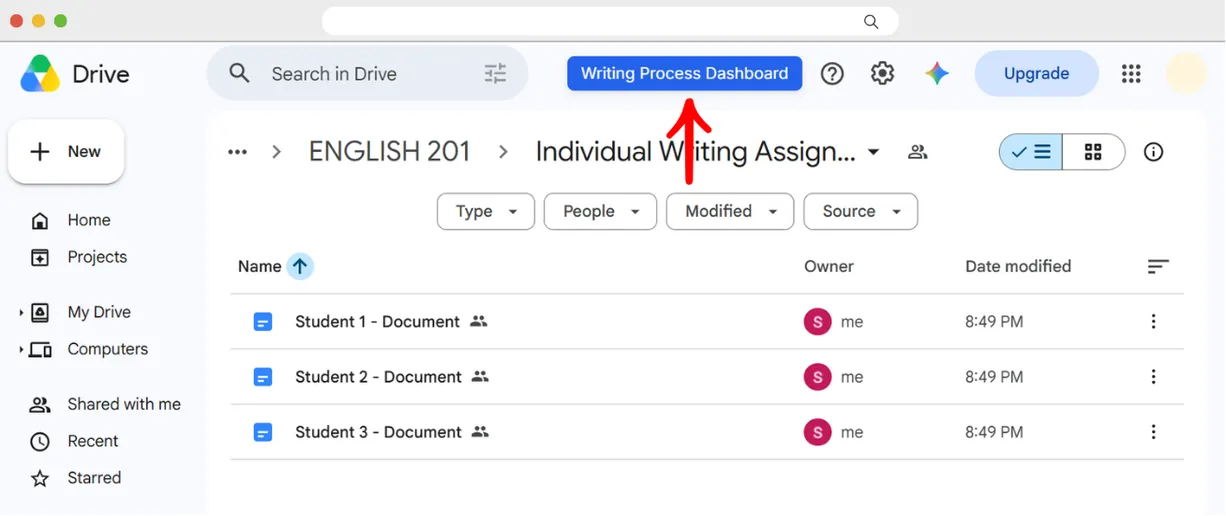Open more actions for Student 1 - Document
Viewport: 1226px width, 516px height.
coord(1153,322)
